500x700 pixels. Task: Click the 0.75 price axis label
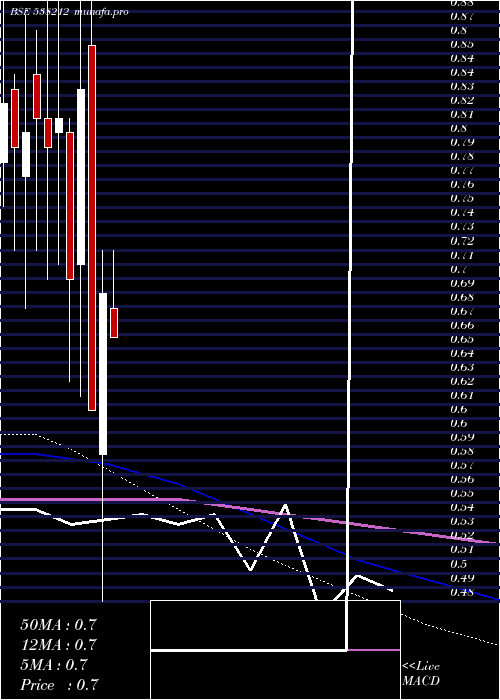coord(462,198)
